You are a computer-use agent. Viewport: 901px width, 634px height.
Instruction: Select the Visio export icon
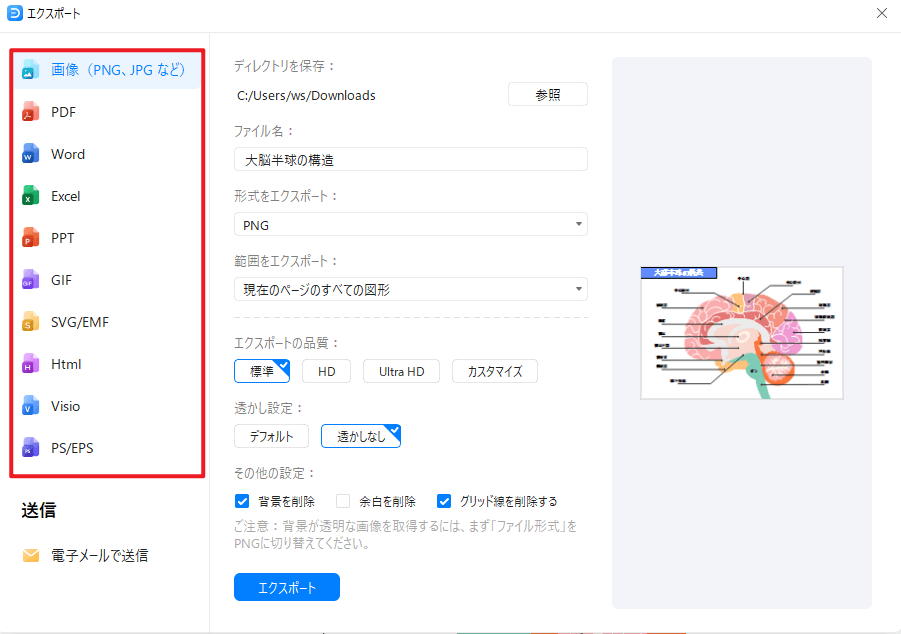pyautogui.click(x=29, y=406)
